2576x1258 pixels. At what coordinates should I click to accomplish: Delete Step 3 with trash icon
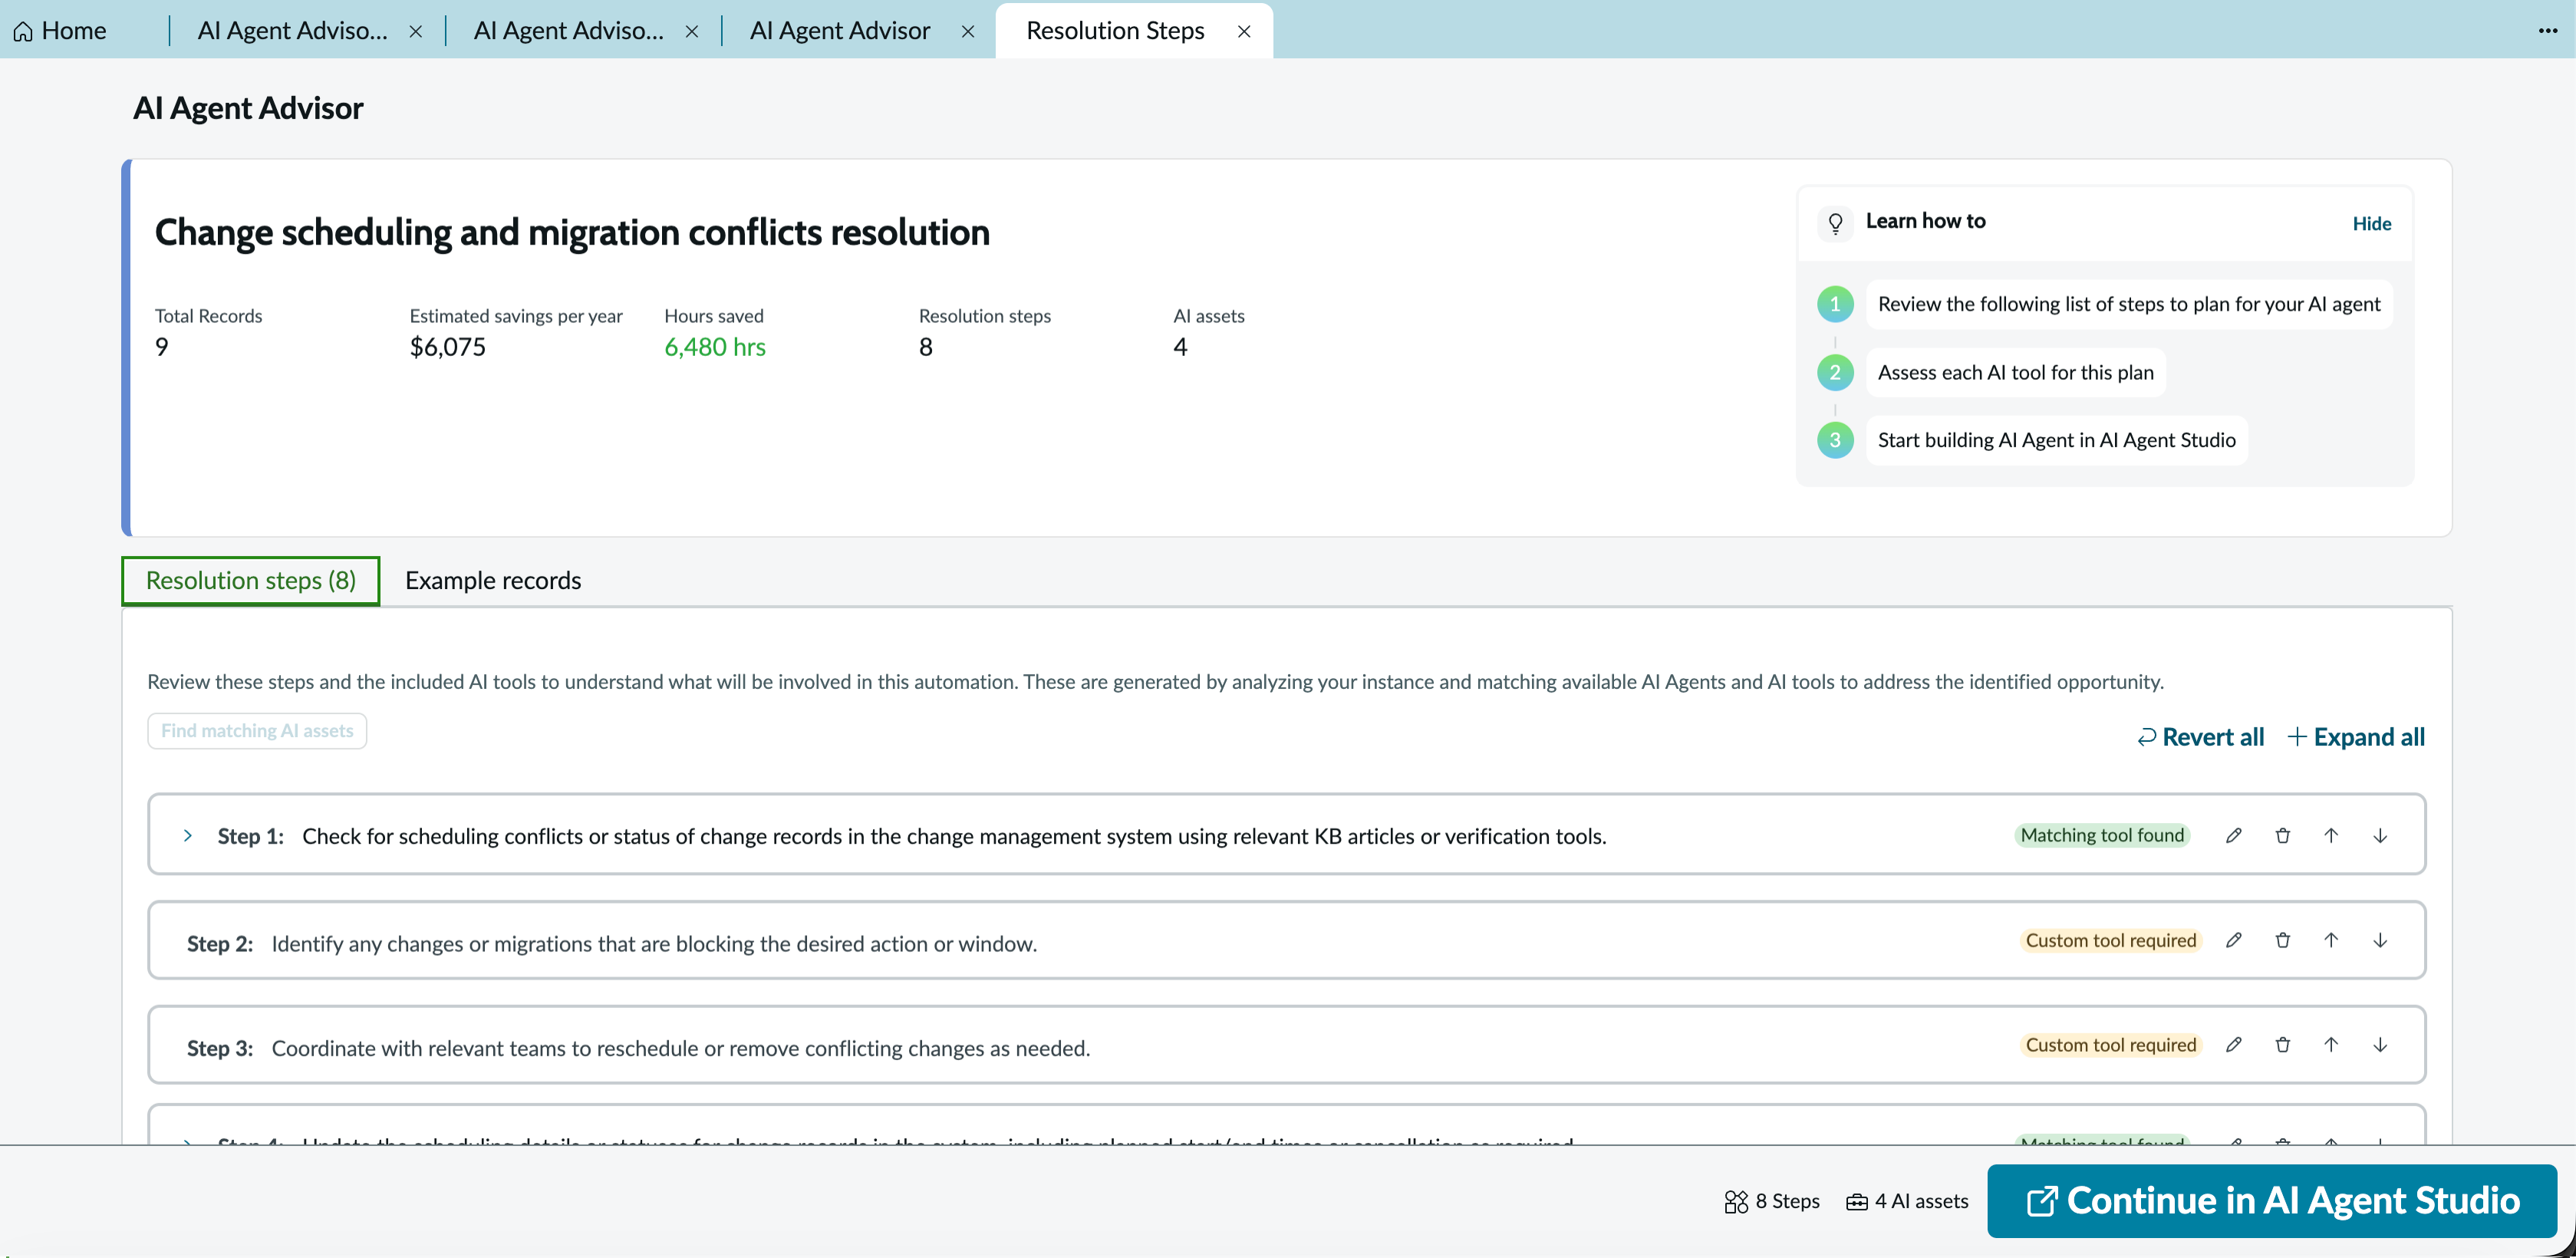[2283, 1045]
